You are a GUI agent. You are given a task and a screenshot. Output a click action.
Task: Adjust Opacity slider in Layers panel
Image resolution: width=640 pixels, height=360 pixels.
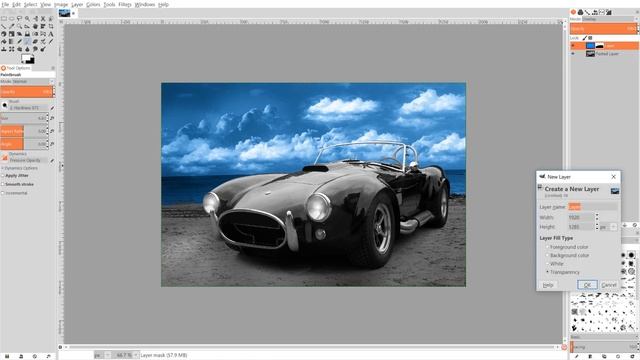click(x=603, y=29)
